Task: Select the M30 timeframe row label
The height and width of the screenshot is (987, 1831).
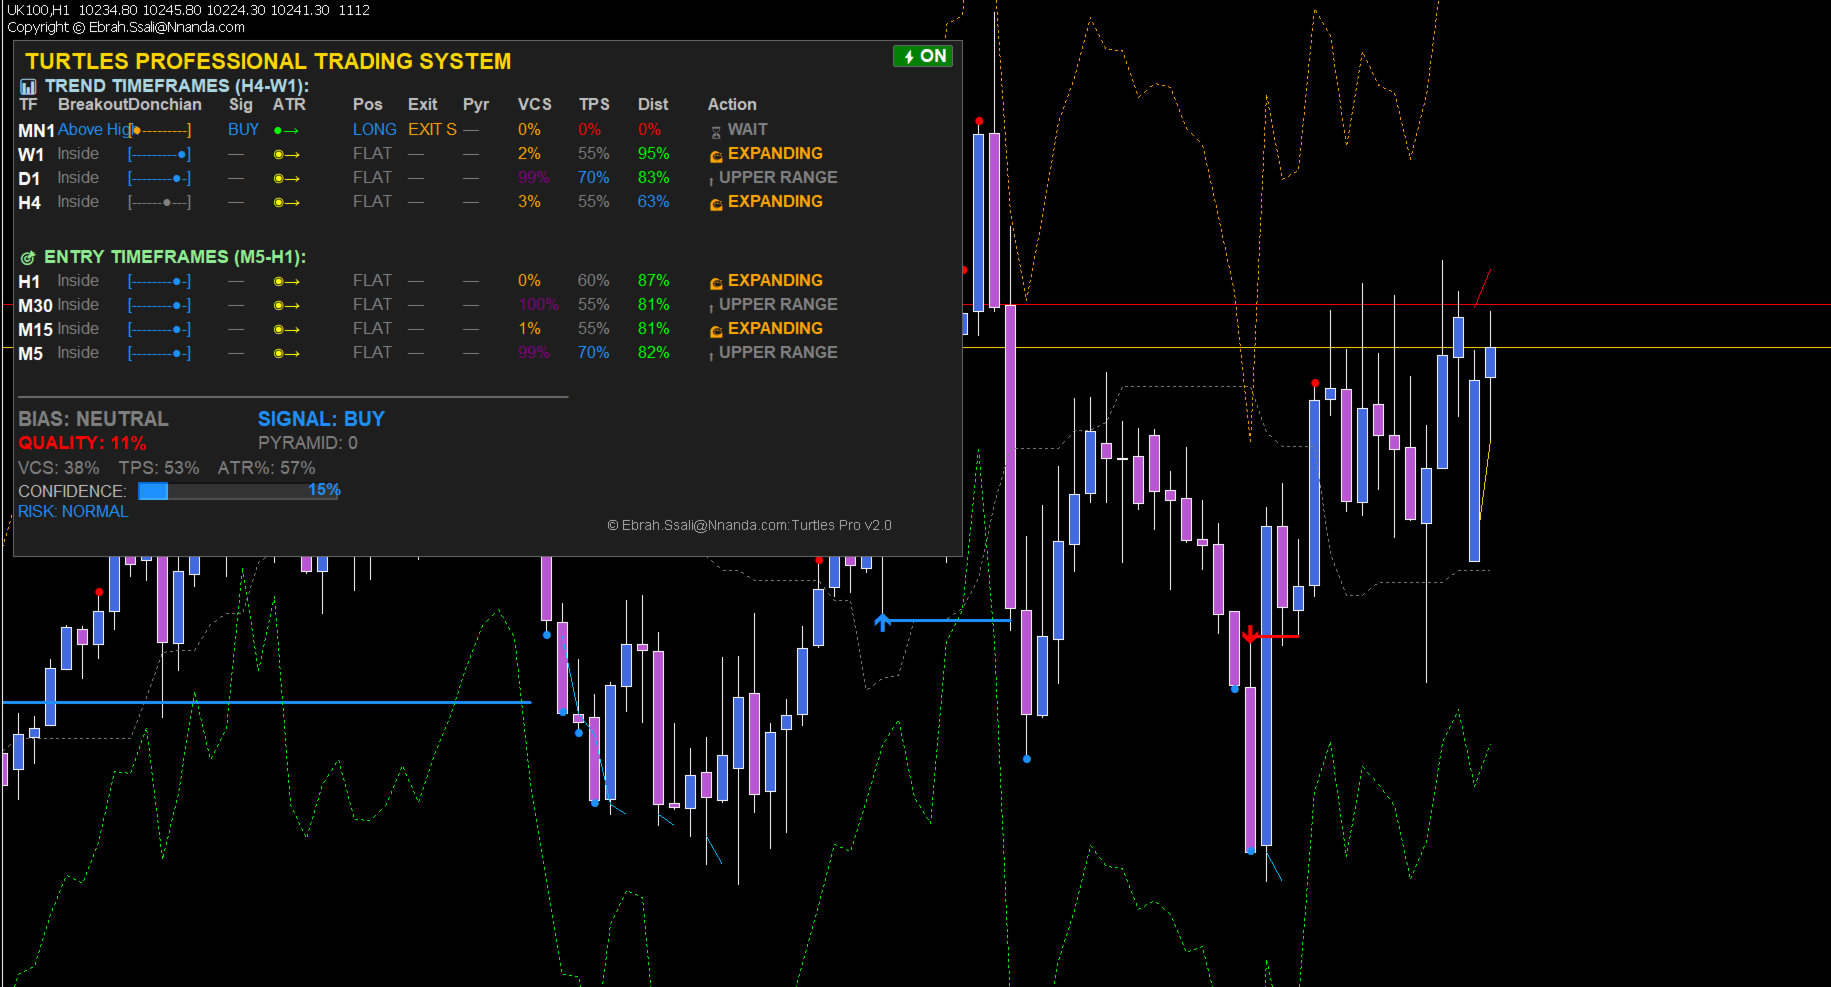Action: tap(35, 305)
